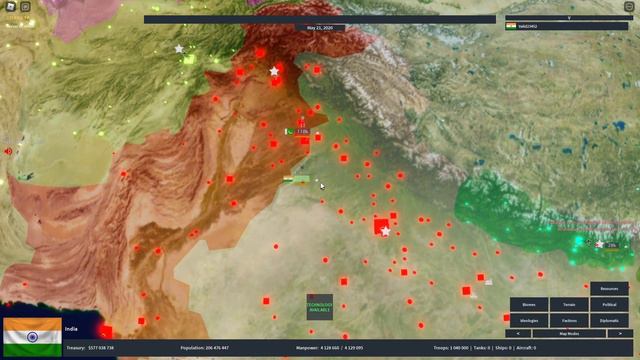Click the Troops, Tanks, Ships, Aircraft summary
This screenshot has width=640, height=360.
tap(485, 348)
